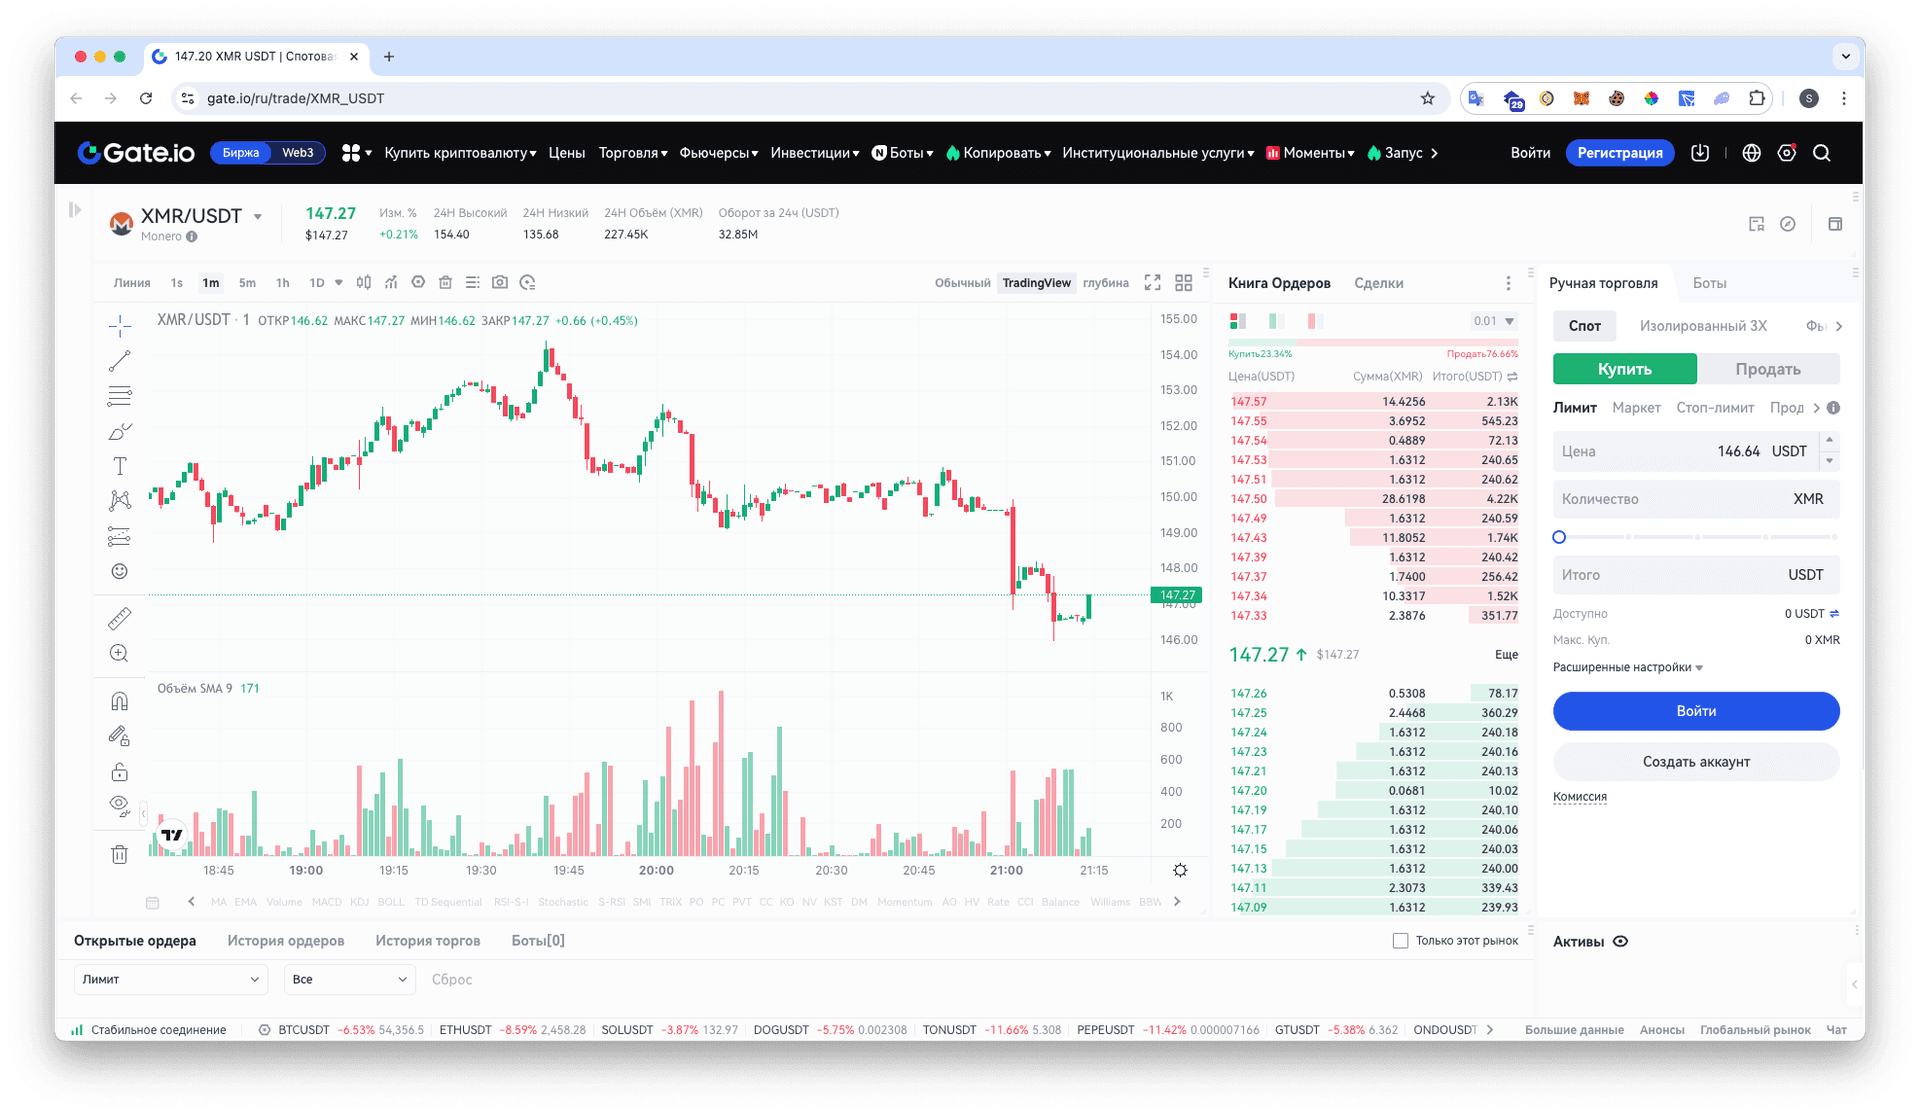
Task: Expand the Расширенные настройки section
Action: [x=1628, y=667]
